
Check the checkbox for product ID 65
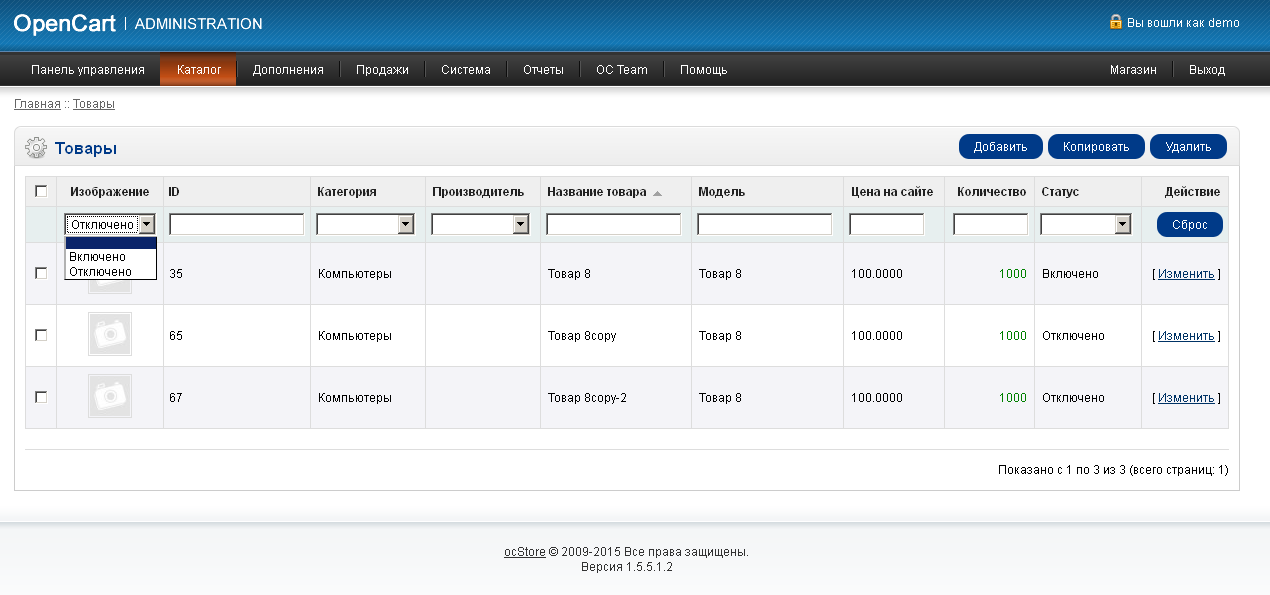tap(41, 335)
